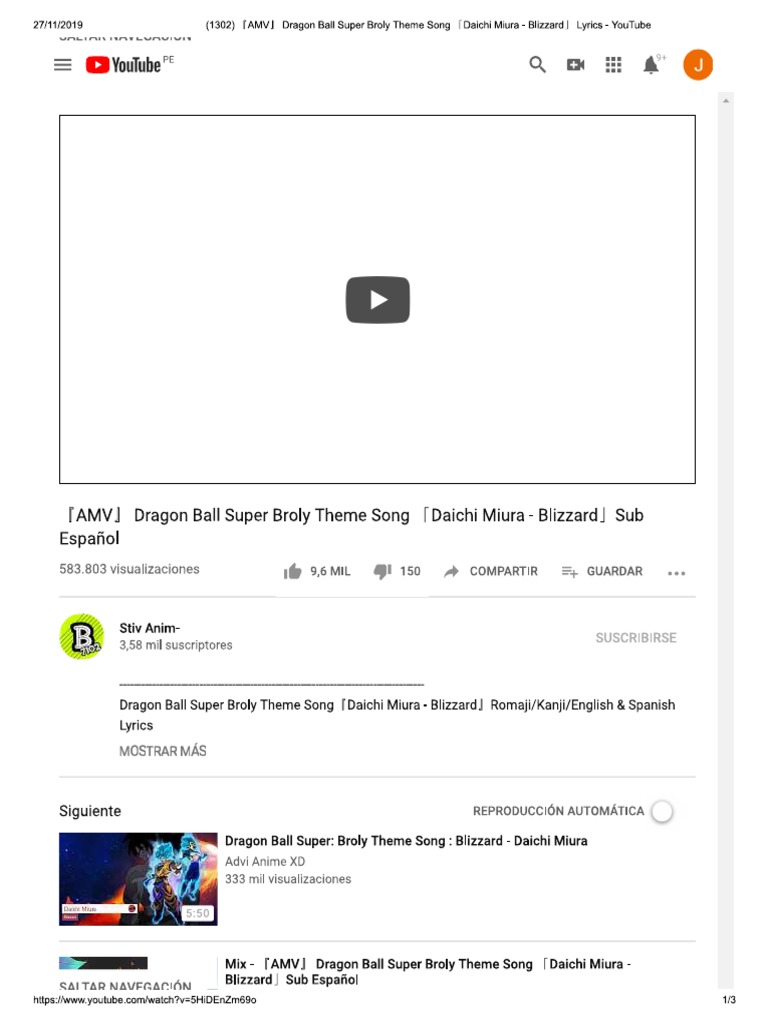
Task: Open the notifications bell
Action: point(651,65)
